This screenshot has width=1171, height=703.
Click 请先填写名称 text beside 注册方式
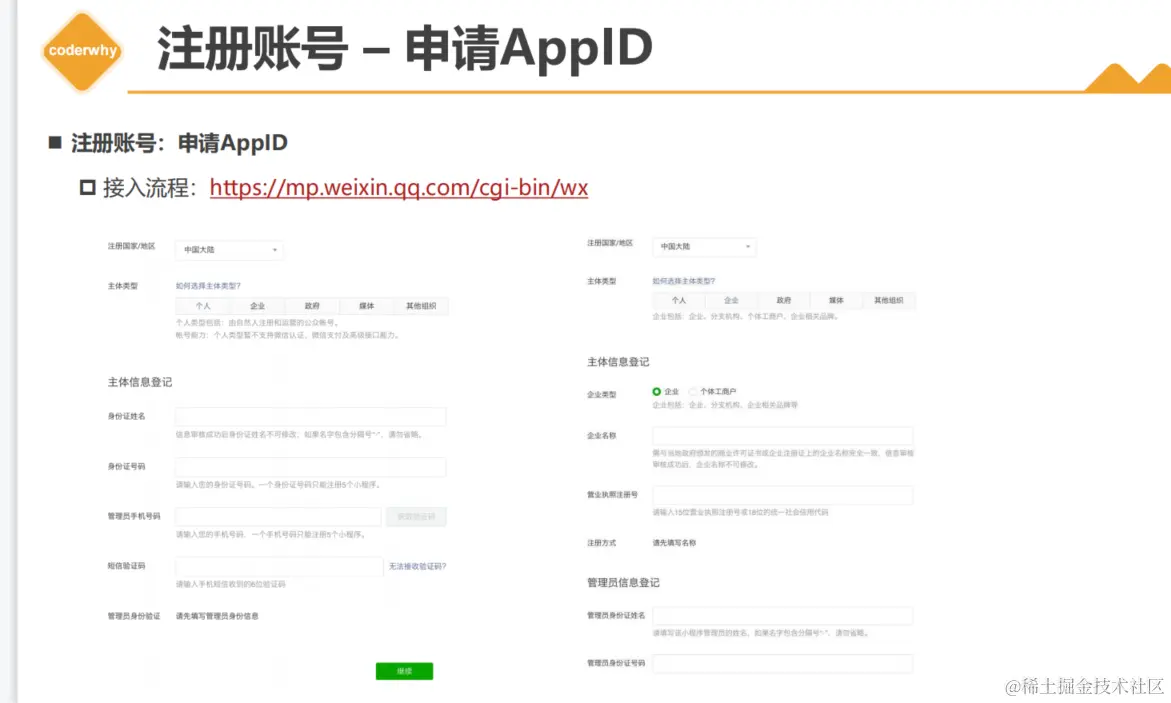pos(674,543)
